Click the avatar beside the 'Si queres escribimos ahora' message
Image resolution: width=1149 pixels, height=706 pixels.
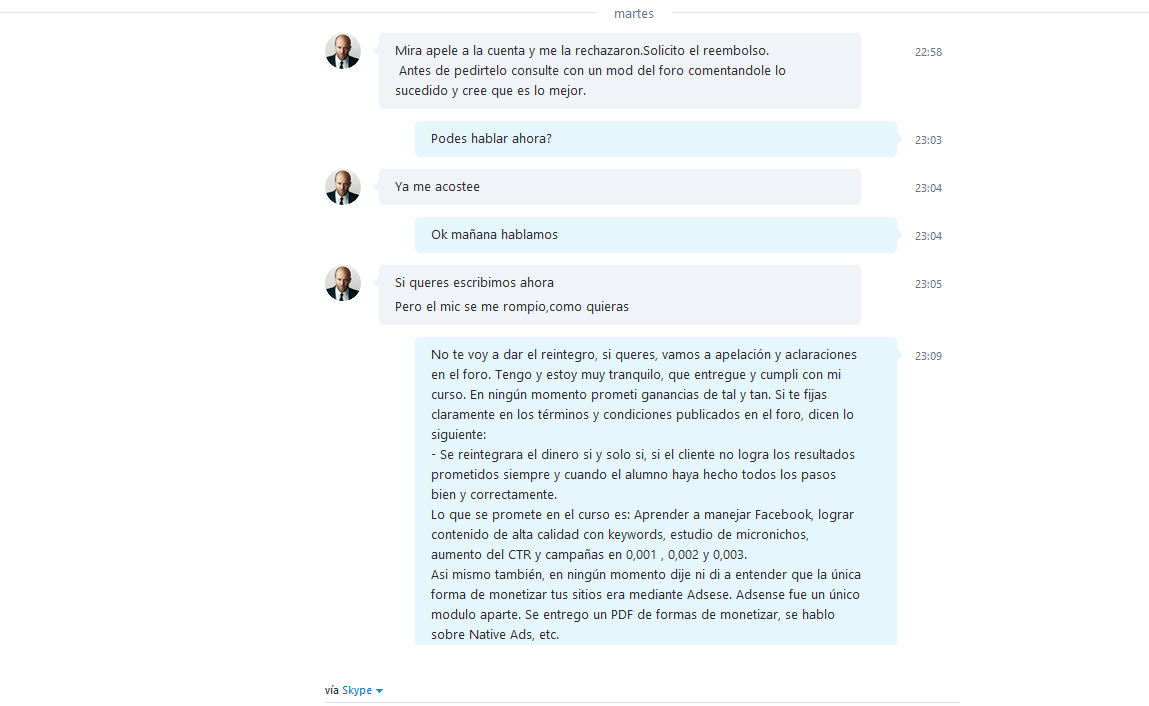tap(343, 283)
